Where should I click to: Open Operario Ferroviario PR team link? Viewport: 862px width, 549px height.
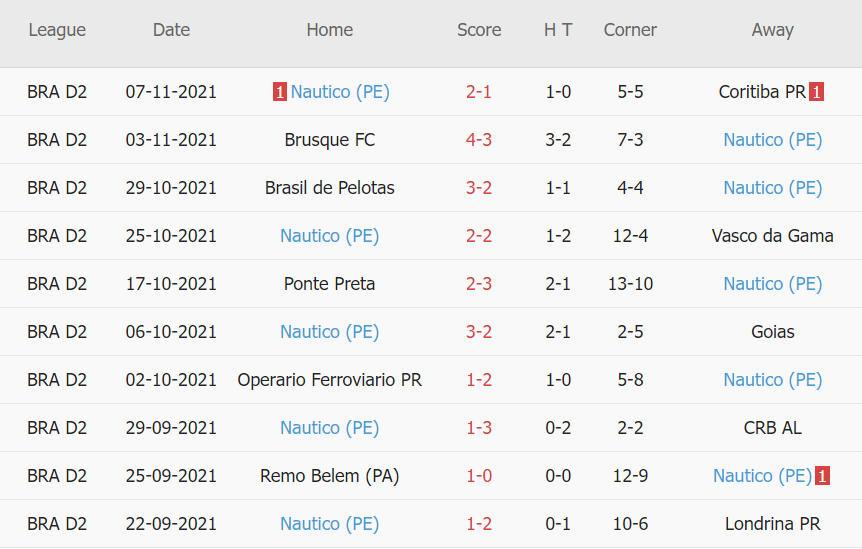point(330,380)
